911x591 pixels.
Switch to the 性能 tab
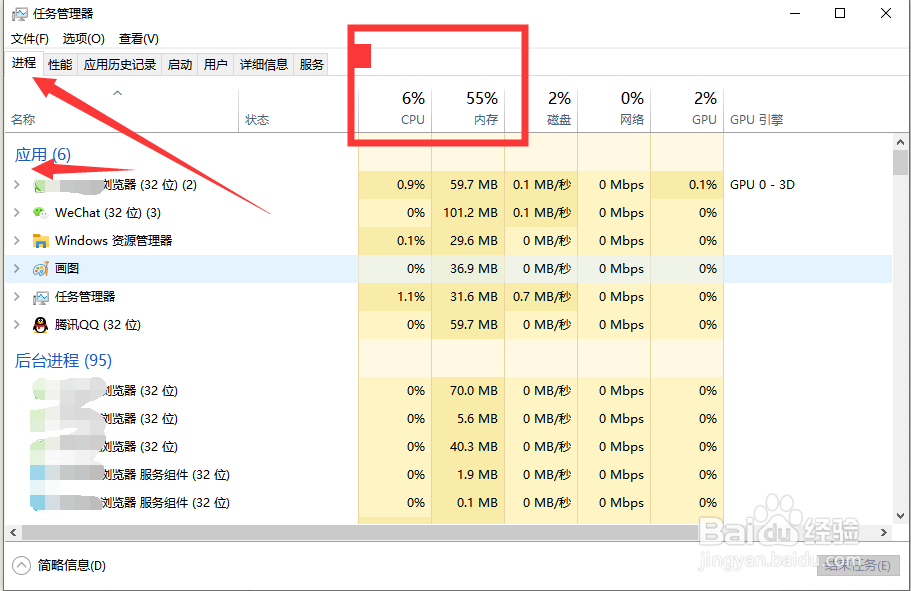60,65
